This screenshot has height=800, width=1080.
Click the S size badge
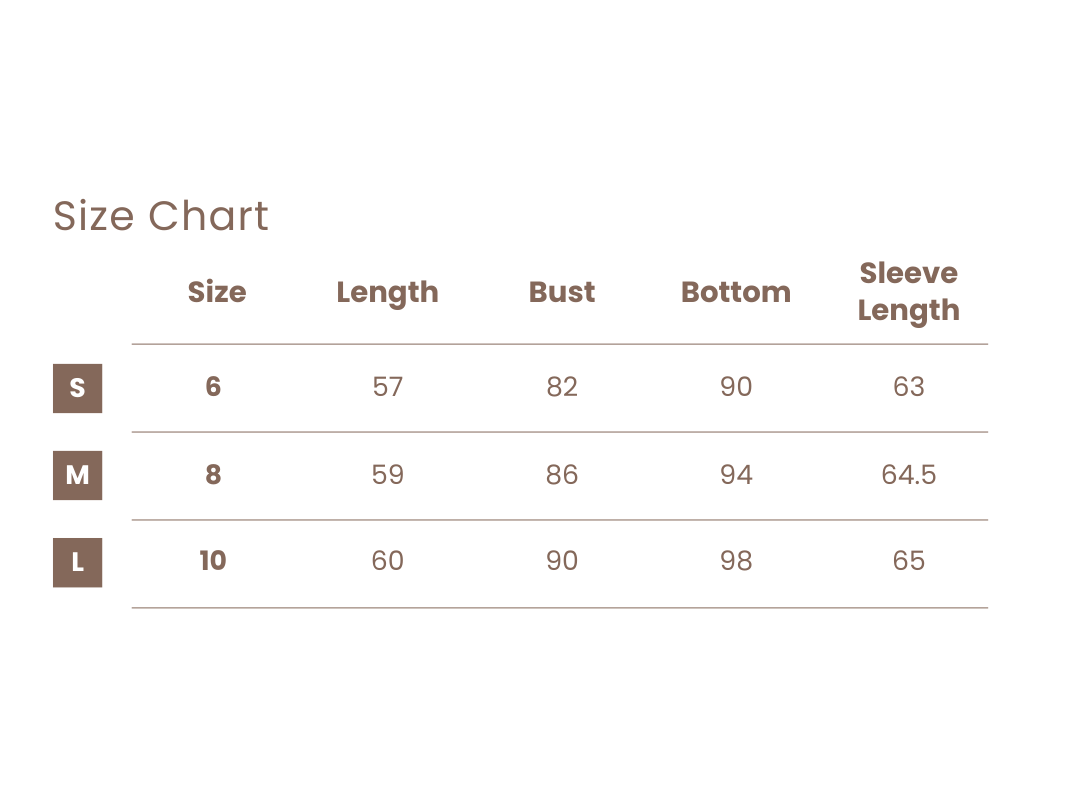coord(77,388)
